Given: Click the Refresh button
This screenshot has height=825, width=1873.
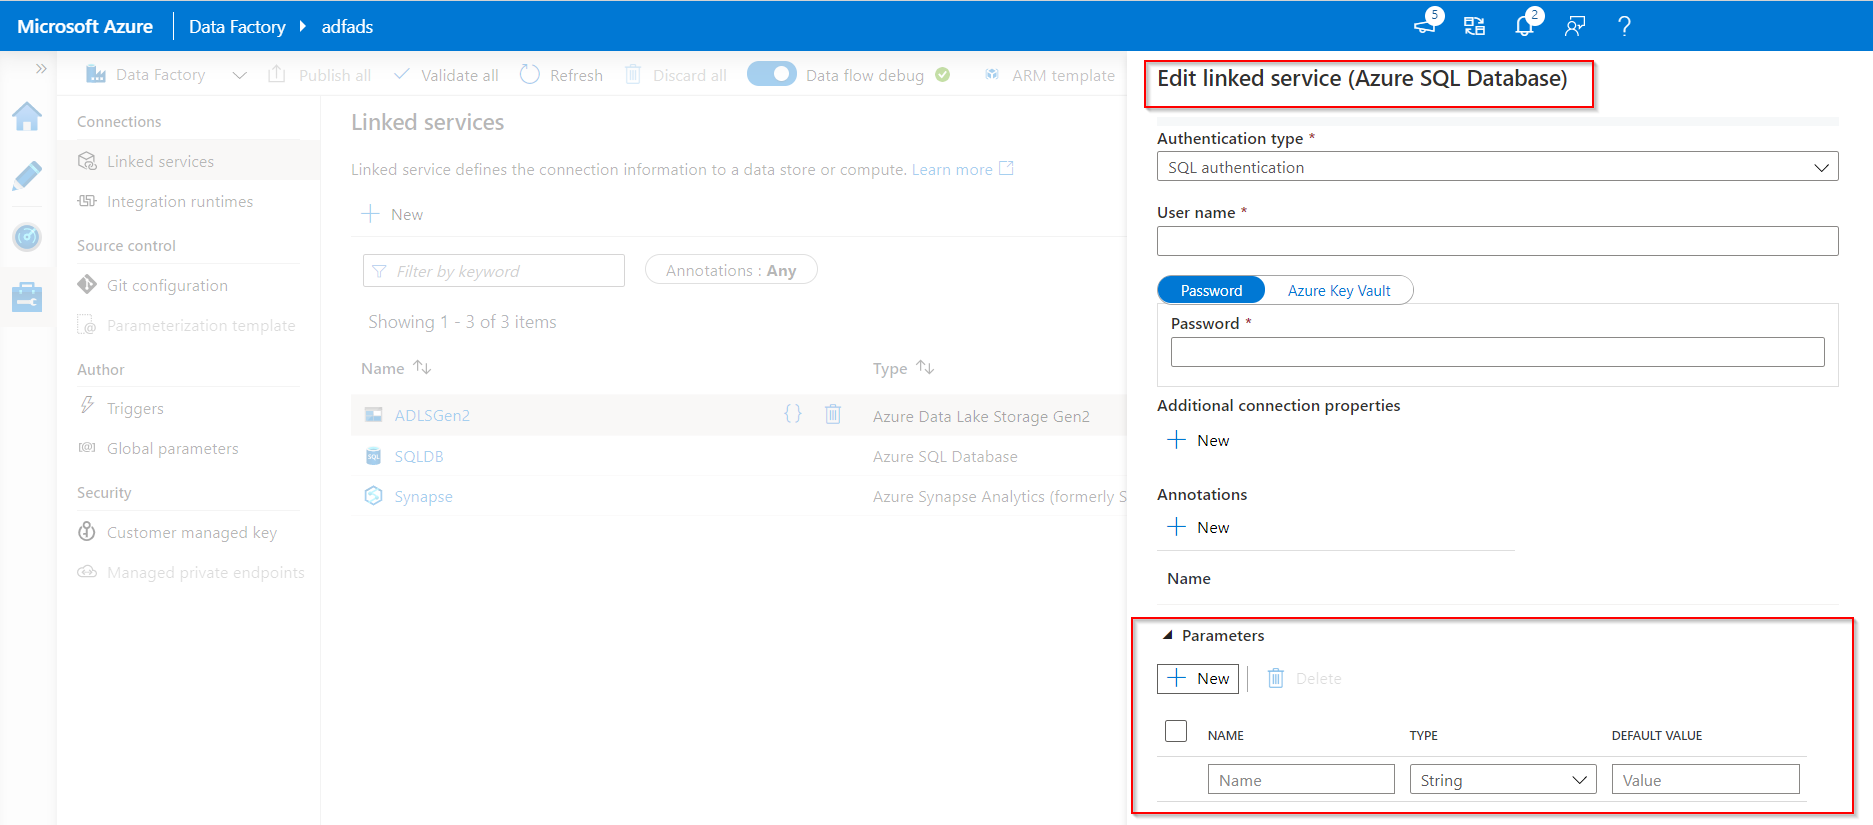Looking at the screenshot, I should (x=562, y=75).
